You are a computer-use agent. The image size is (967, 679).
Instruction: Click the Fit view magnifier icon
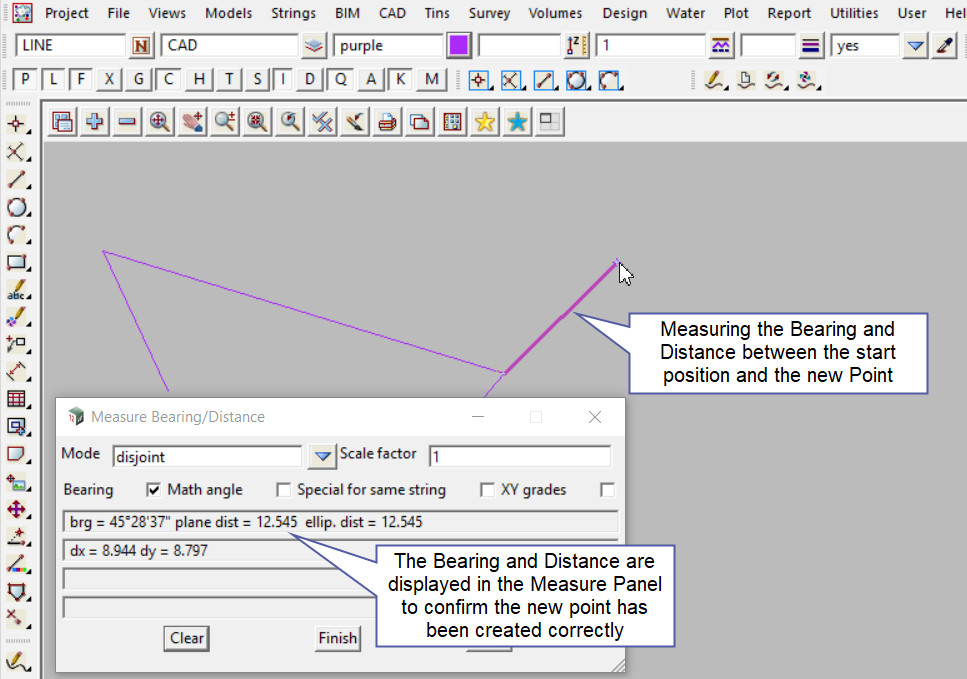pyautogui.click(x=160, y=121)
